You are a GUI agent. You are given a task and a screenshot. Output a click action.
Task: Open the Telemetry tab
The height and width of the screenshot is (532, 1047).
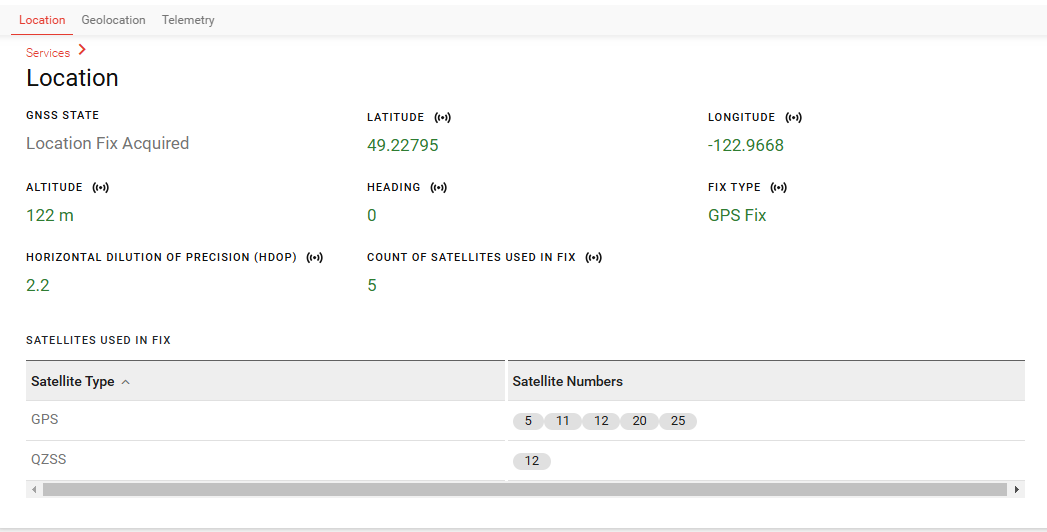point(188,20)
